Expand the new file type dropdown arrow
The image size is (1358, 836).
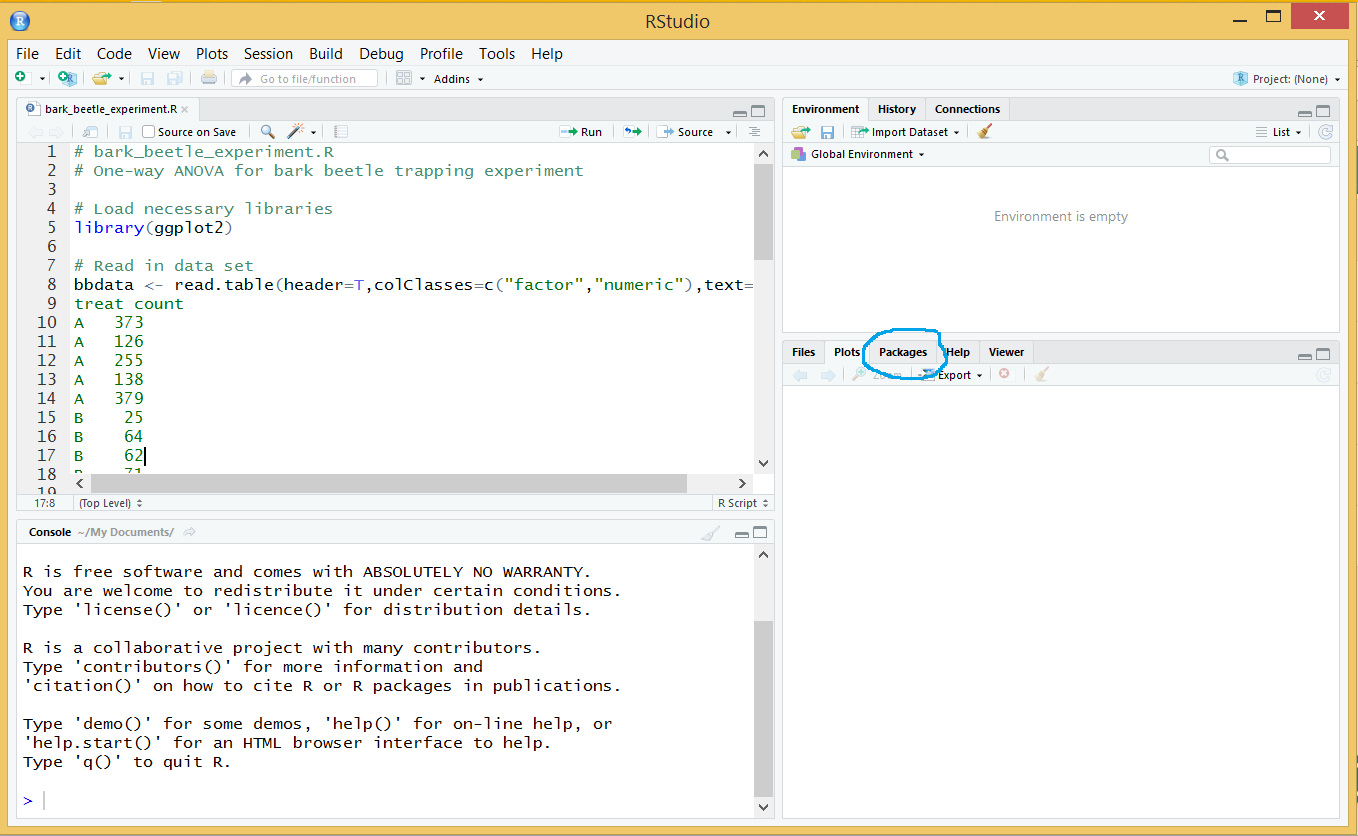click(x=43, y=79)
